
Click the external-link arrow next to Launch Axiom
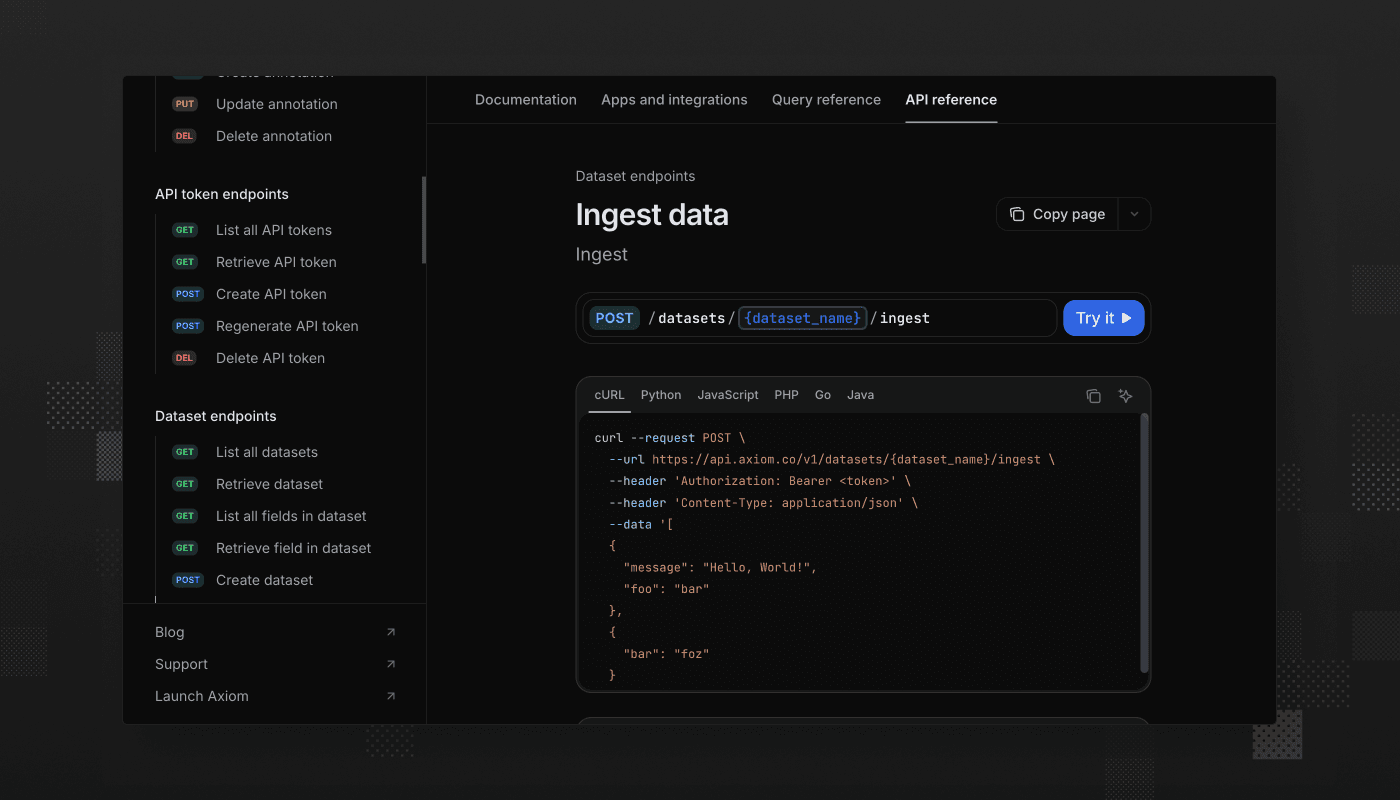pos(390,696)
